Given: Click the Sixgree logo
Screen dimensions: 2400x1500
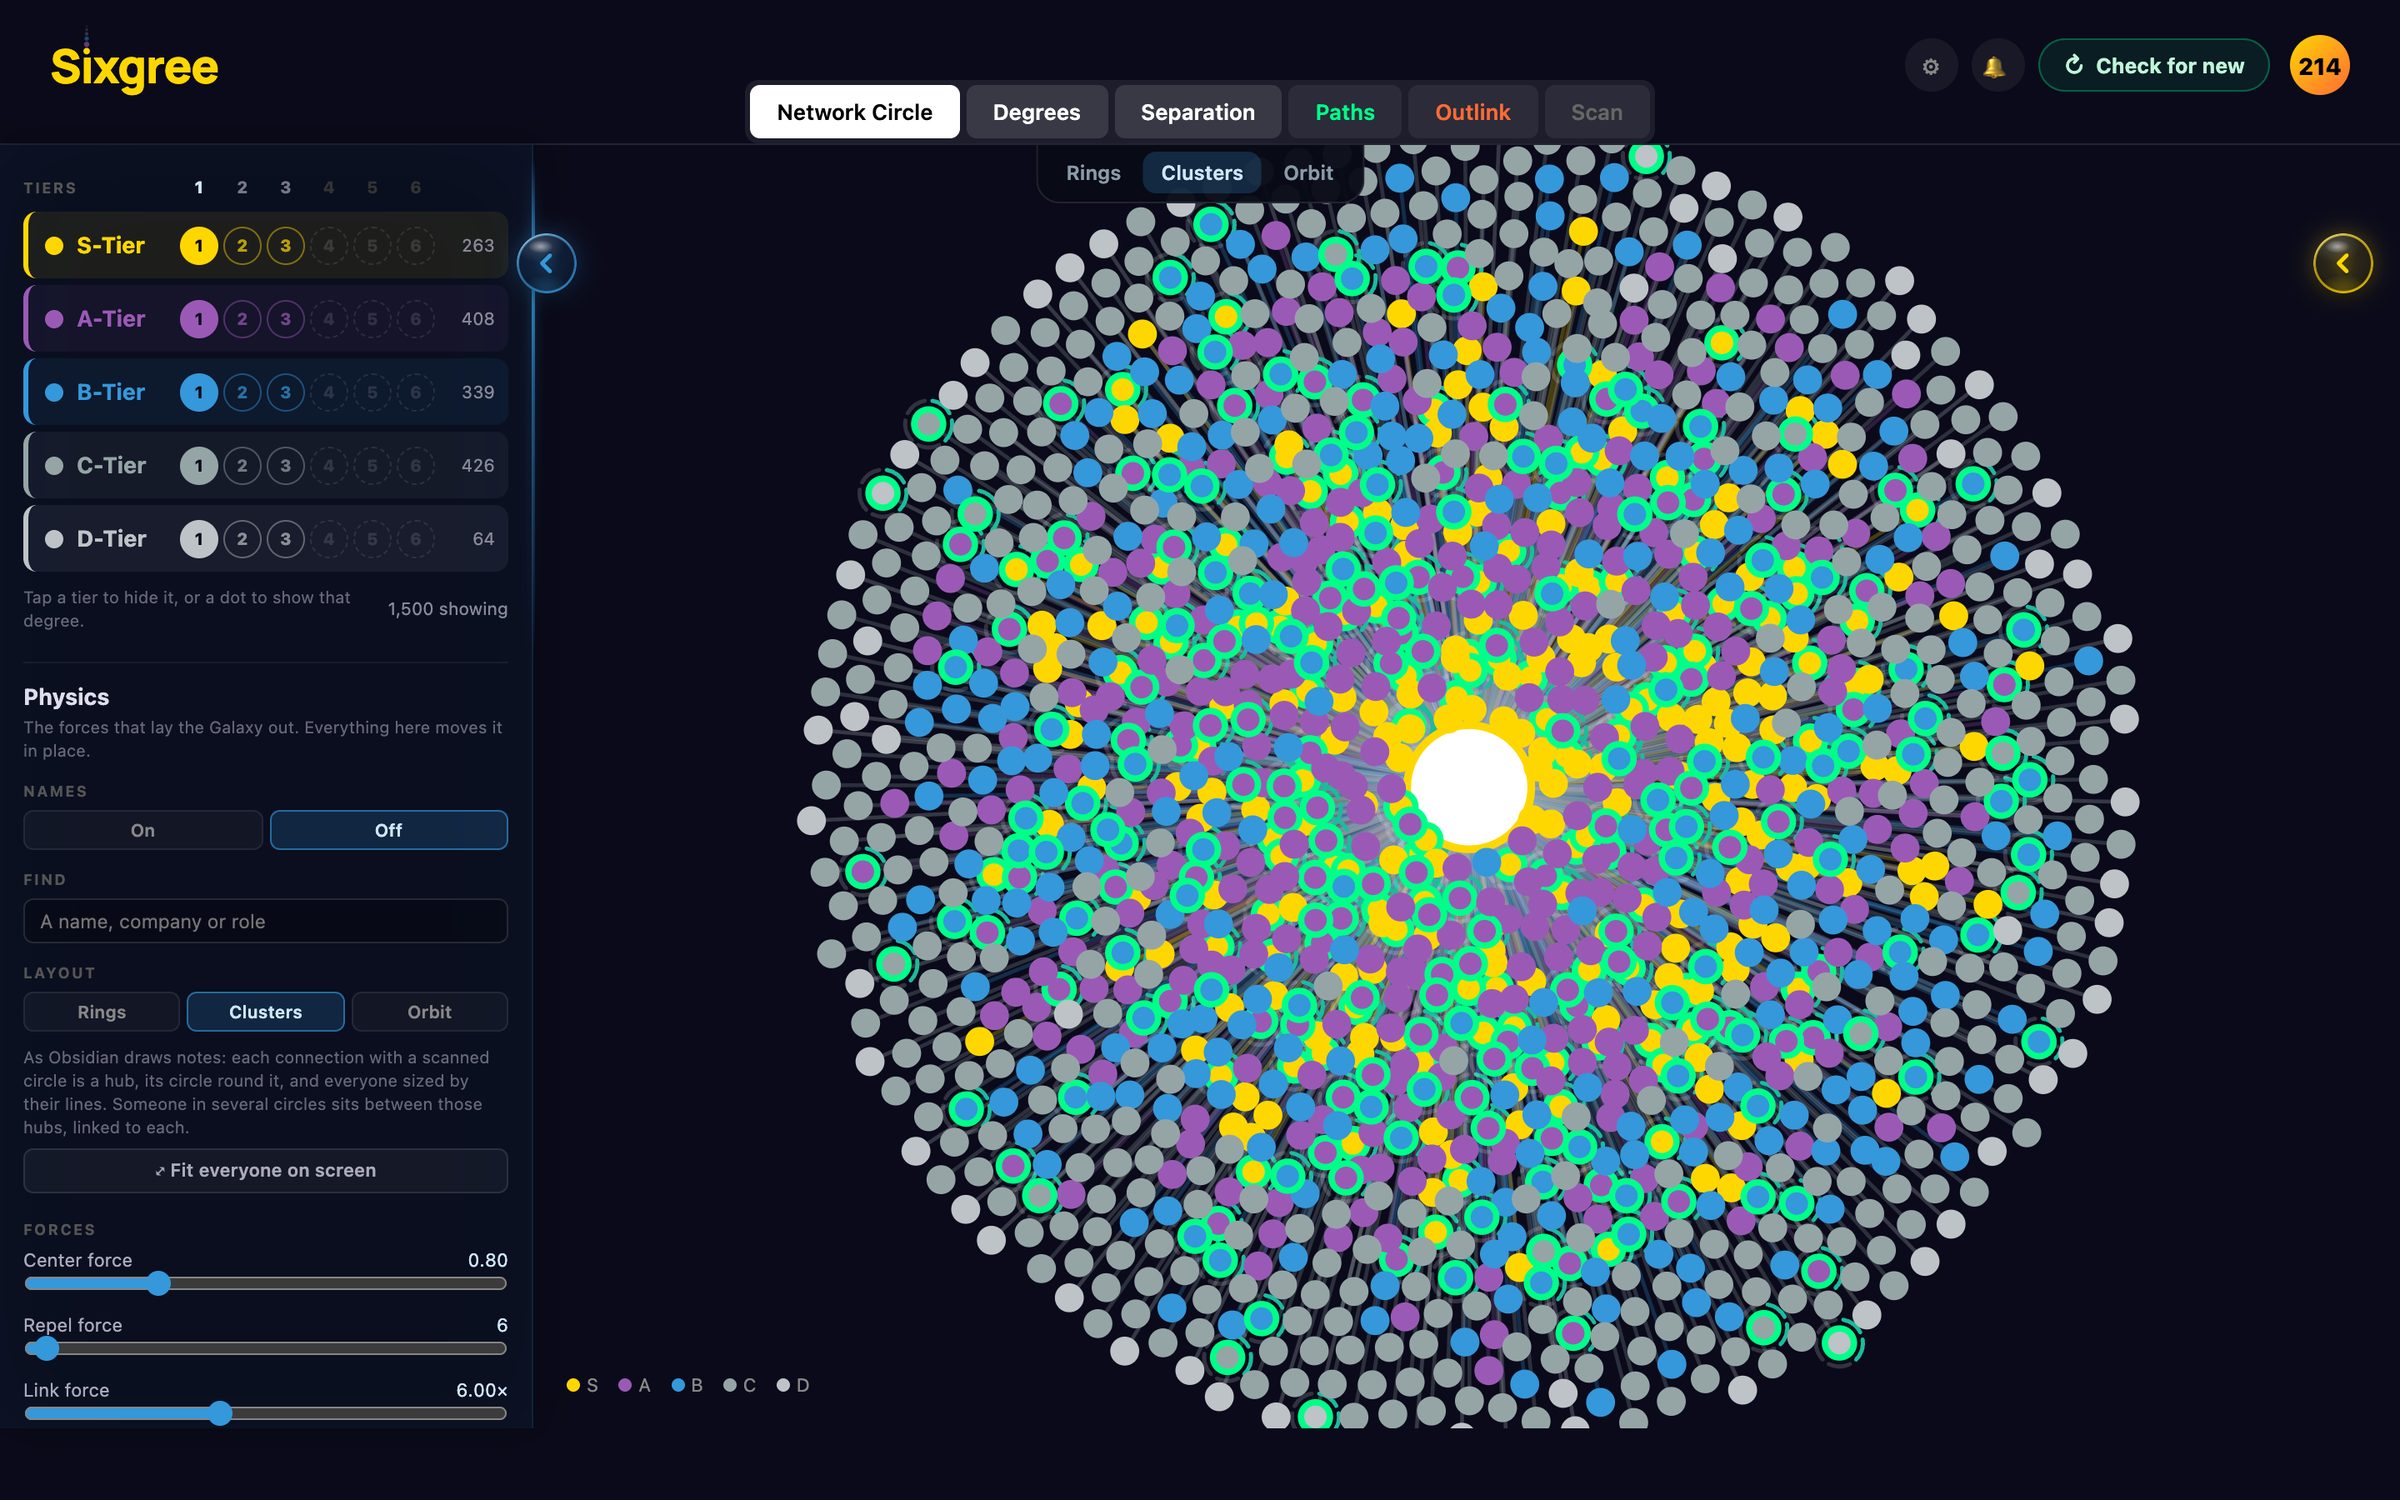Looking at the screenshot, I should click(x=134, y=68).
